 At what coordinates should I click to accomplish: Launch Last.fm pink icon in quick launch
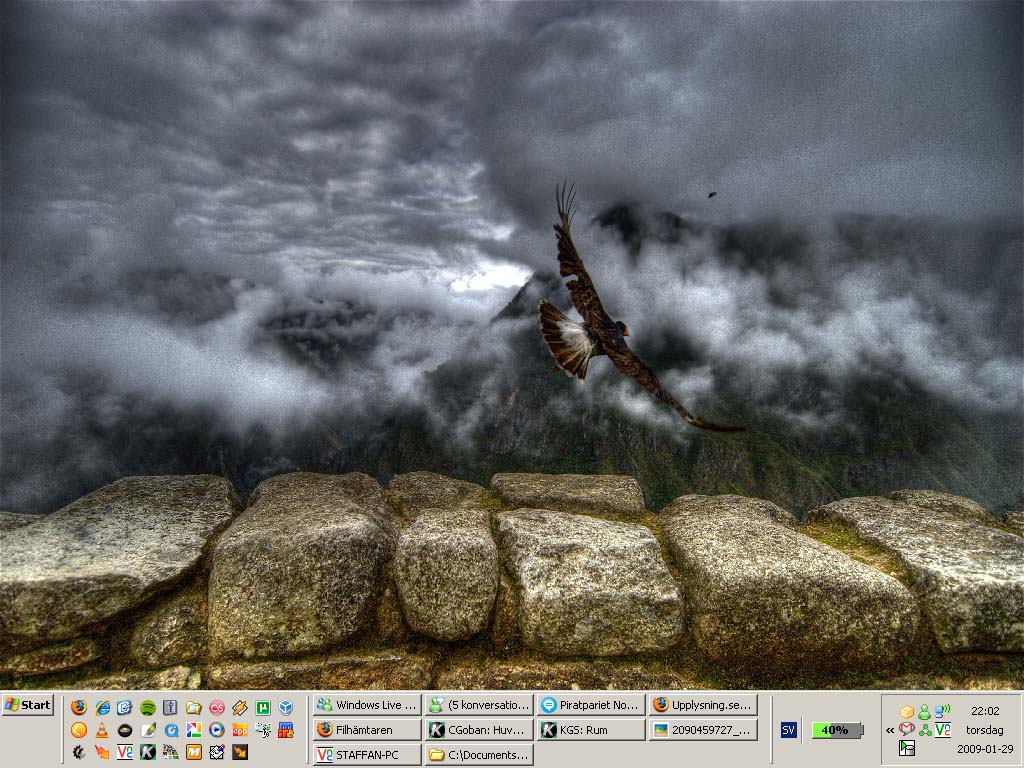tap(217, 707)
